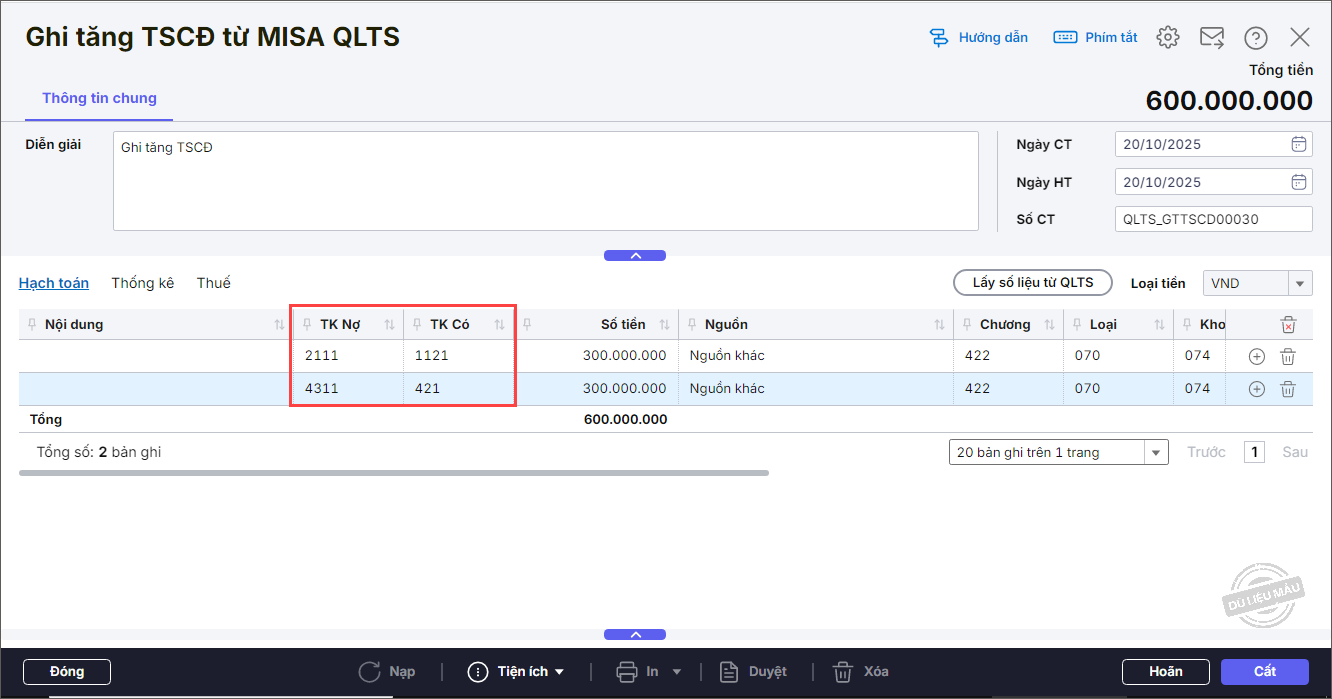Screen dimensions: 1332x699
Task: Click delete-all rows icon in table header
Action: [1288, 325]
